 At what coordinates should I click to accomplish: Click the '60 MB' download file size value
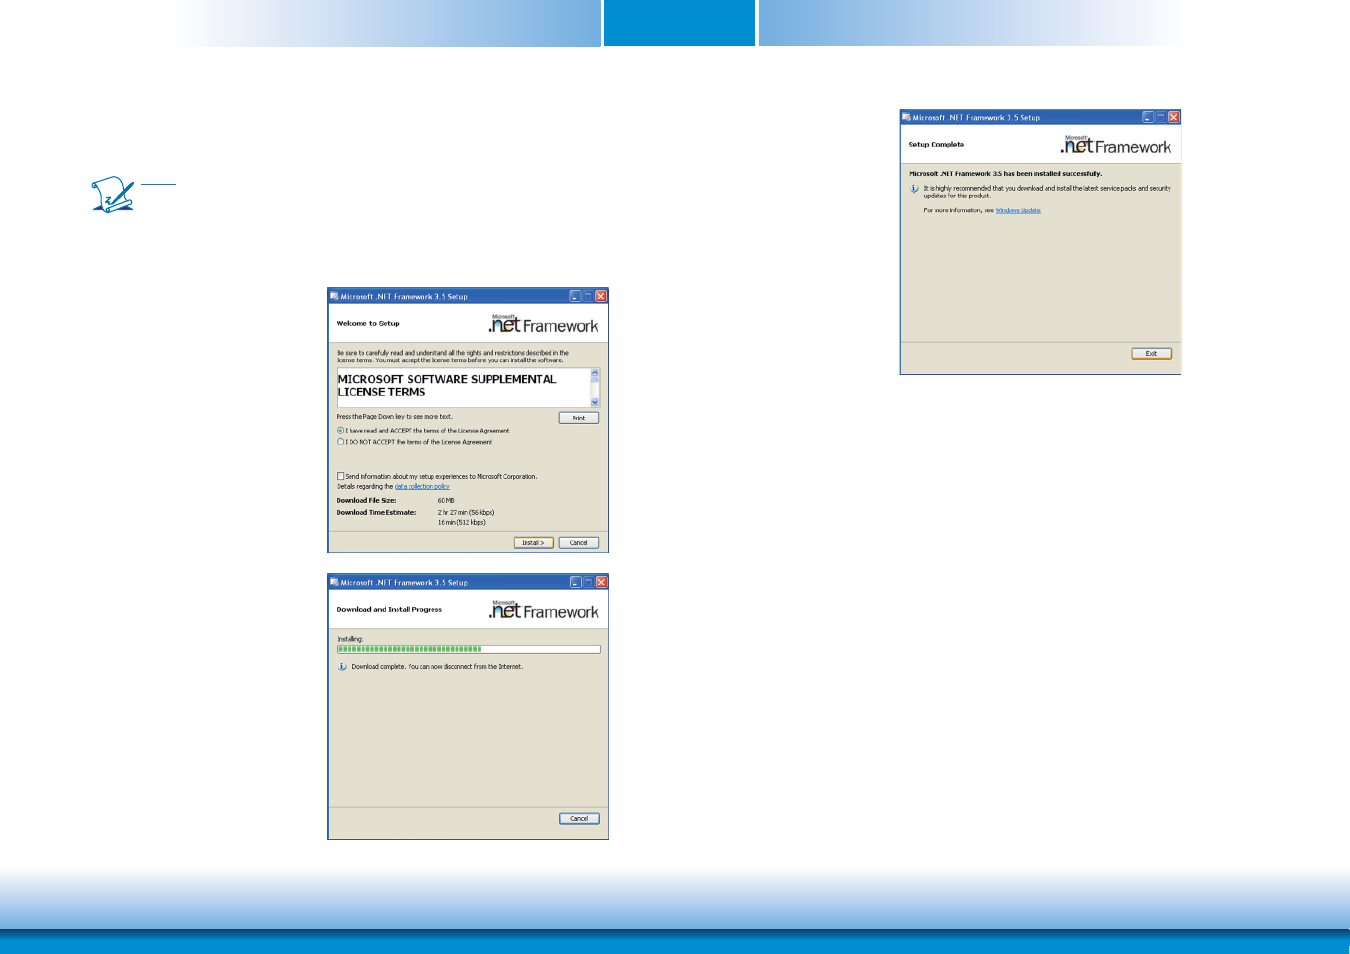coord(446,501)
